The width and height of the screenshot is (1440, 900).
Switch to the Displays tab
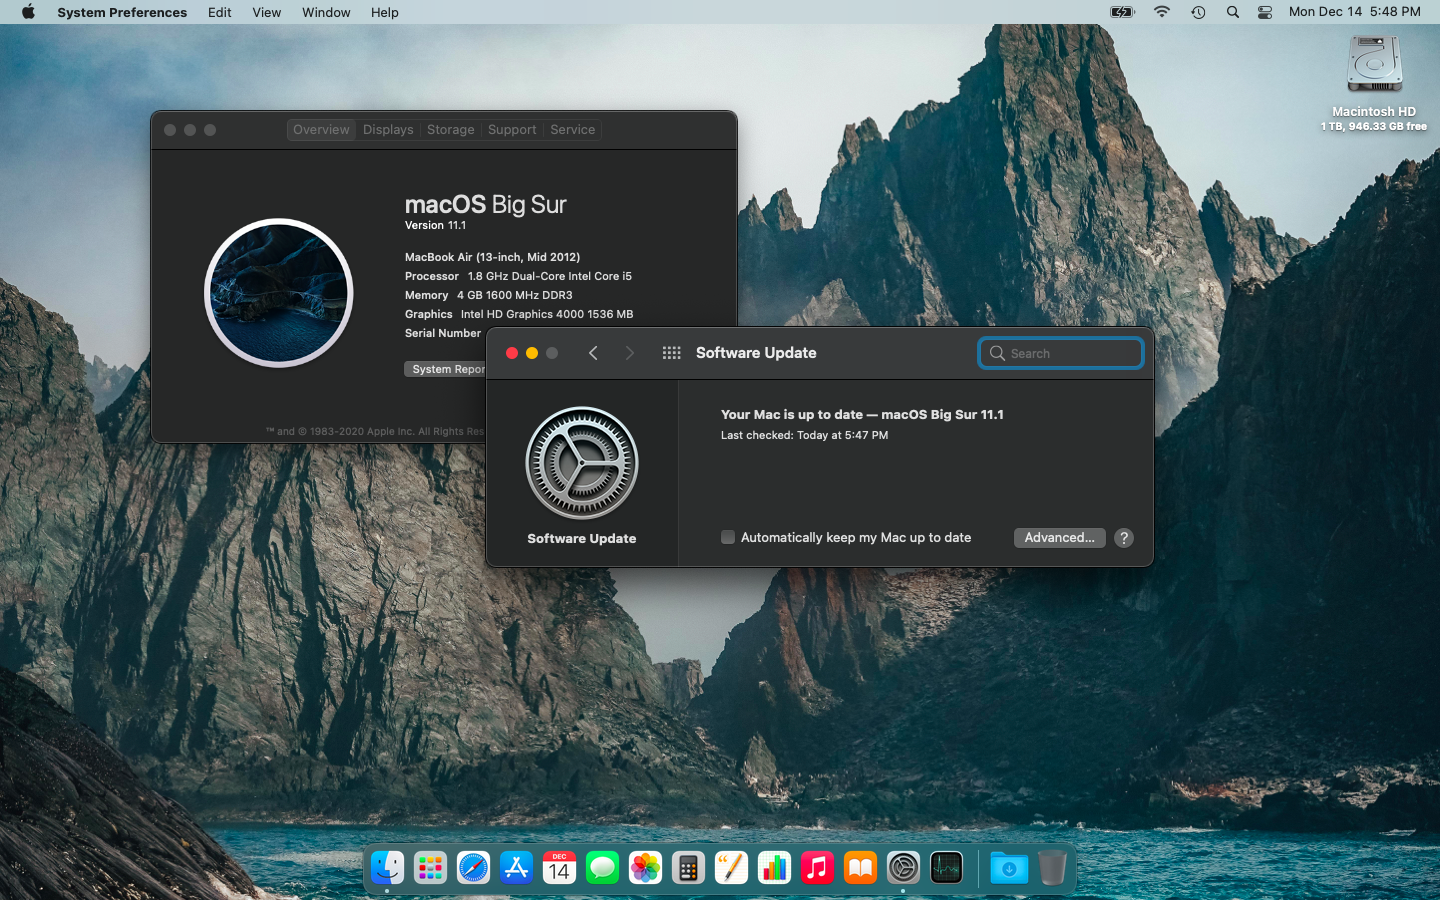click(x=388, y=130)
